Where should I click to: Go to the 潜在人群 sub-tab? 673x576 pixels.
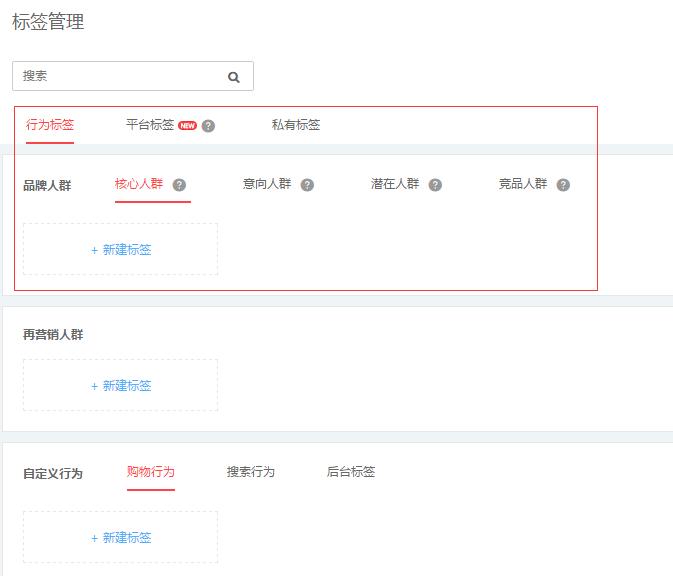pyautogui.click(x=395, y=184)
